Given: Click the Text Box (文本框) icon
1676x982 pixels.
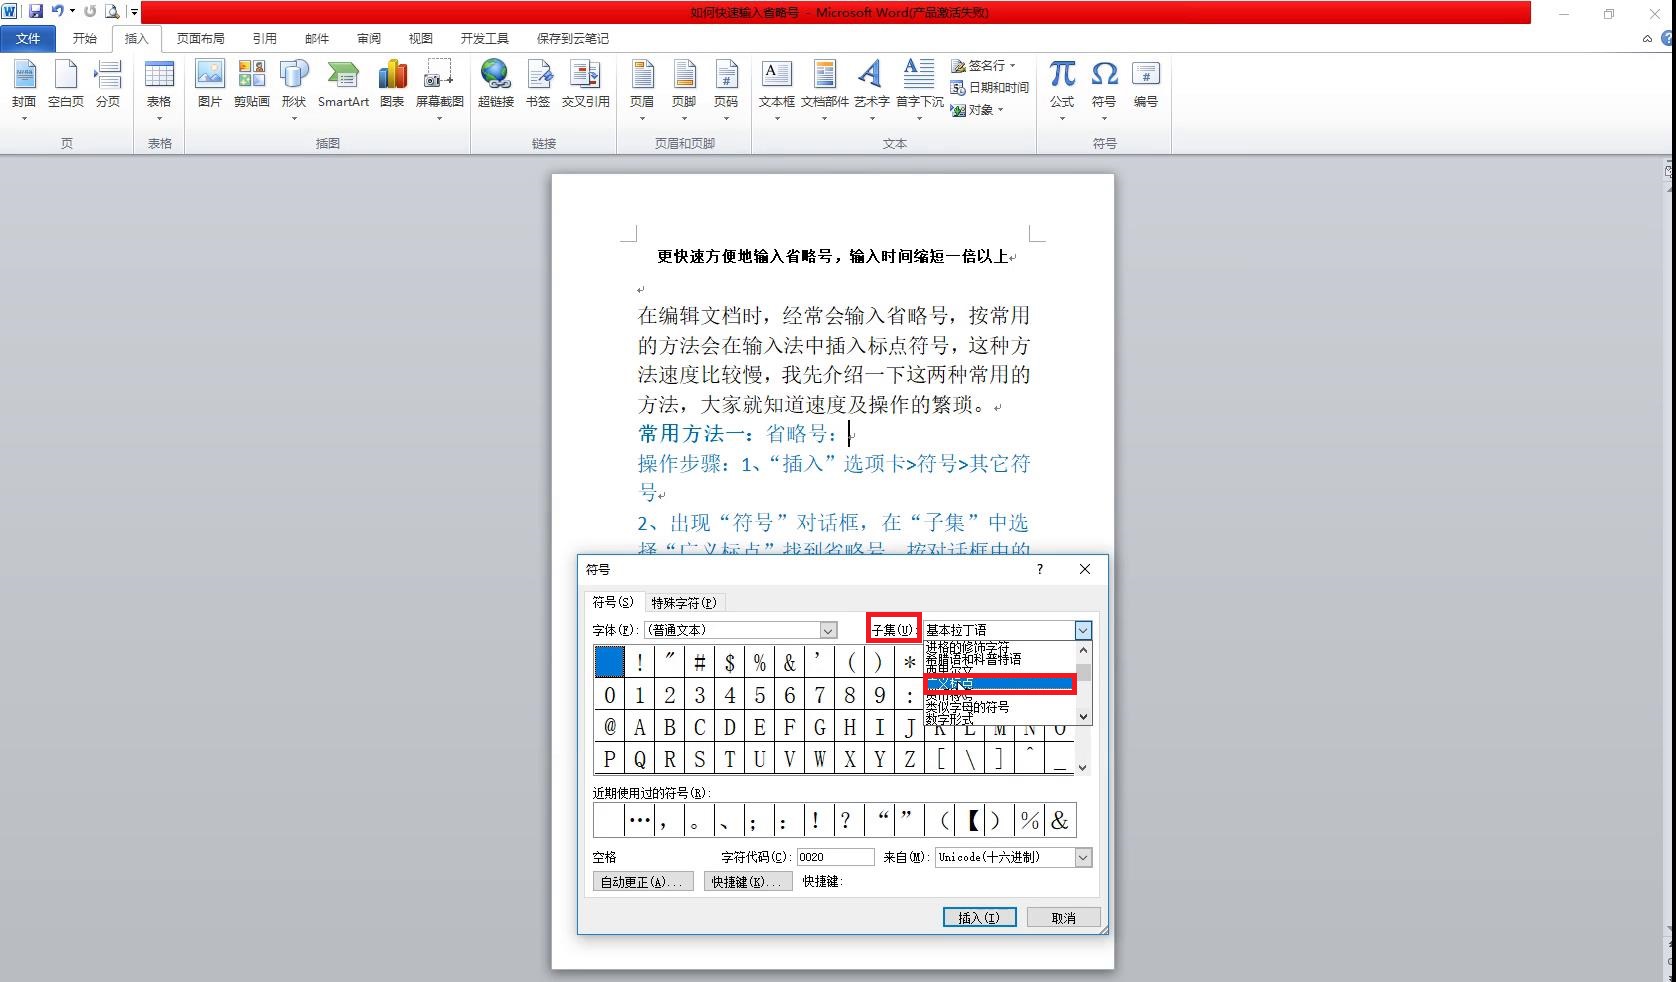Looking at the screenshot, I should pyautogui.click(x=777, y=74).
